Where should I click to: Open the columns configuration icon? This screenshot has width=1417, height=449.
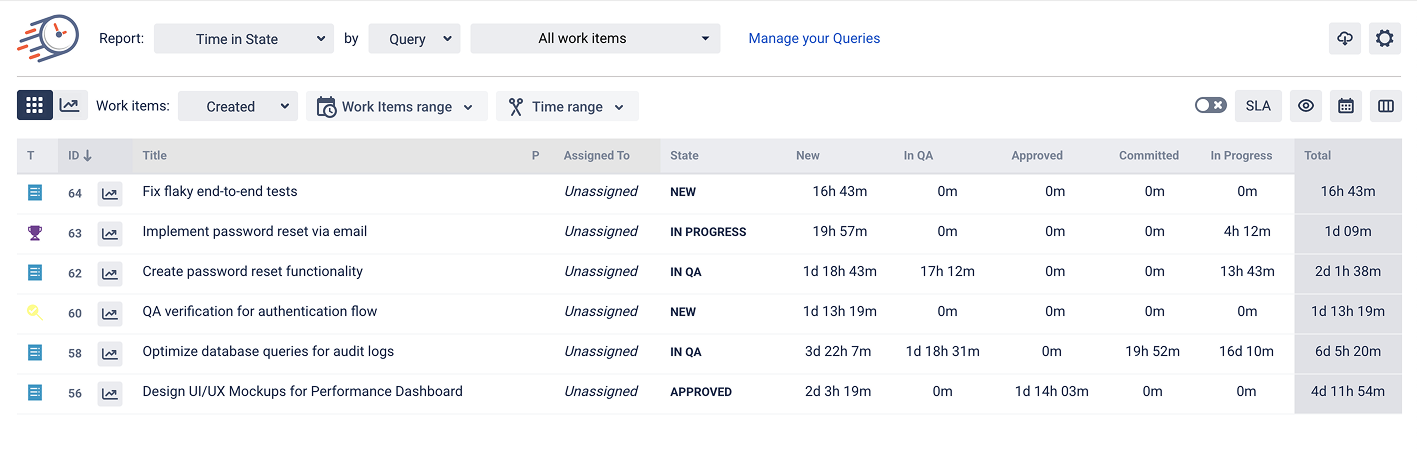(x=1385, y=106)
